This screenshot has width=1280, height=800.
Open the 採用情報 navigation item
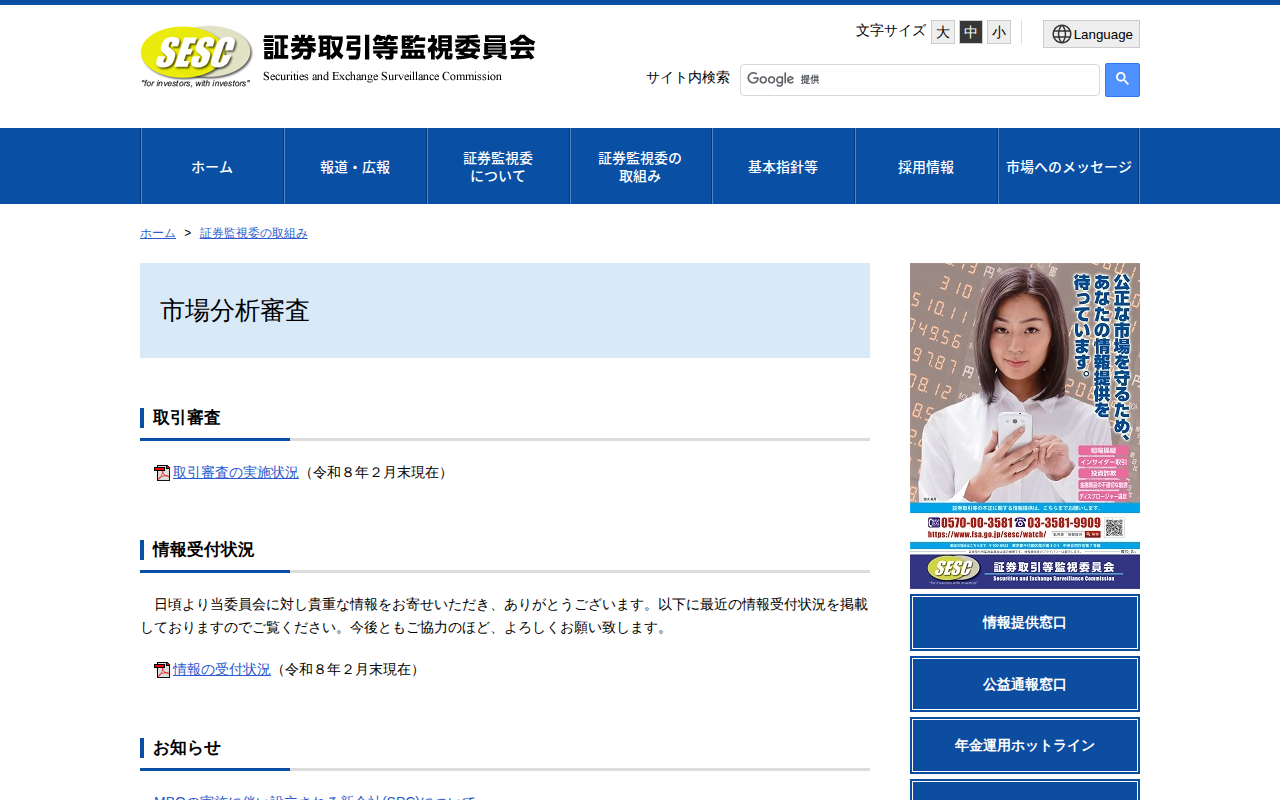pyautogui.click(x=926, y=166)
